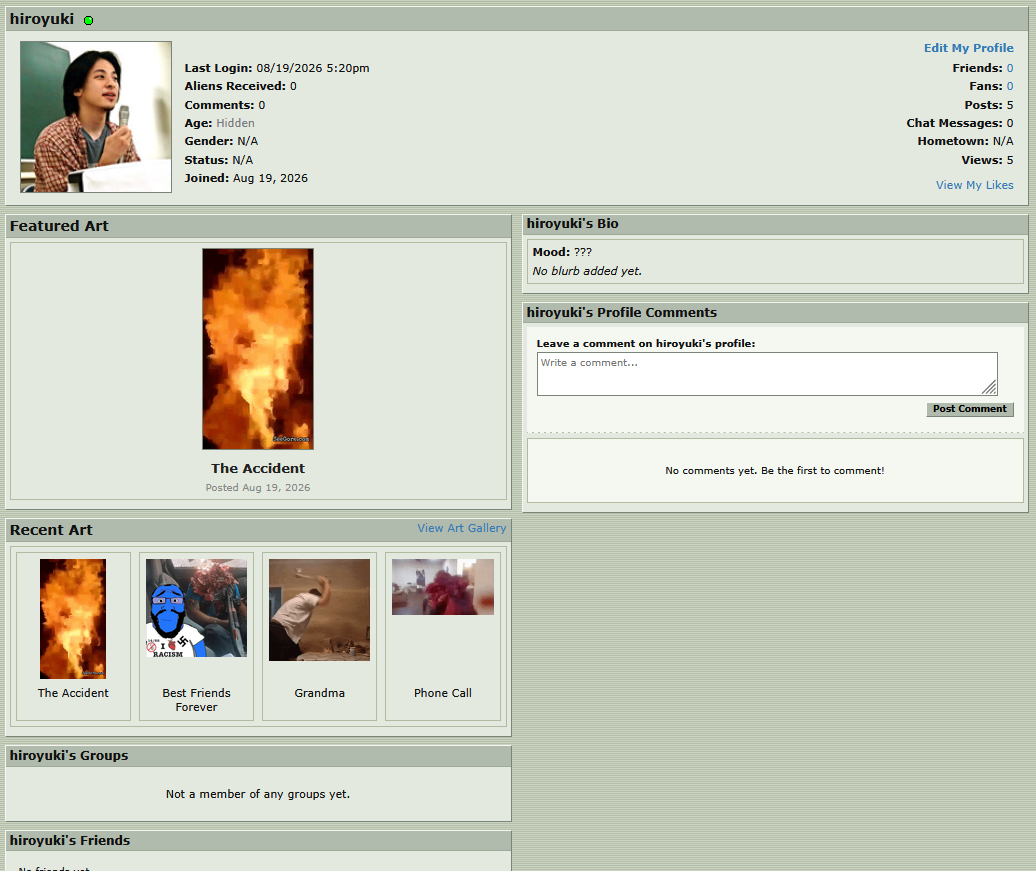The image size is (1036, 871).
Task: Click the Featured Art section header
Action: [258, 226]
